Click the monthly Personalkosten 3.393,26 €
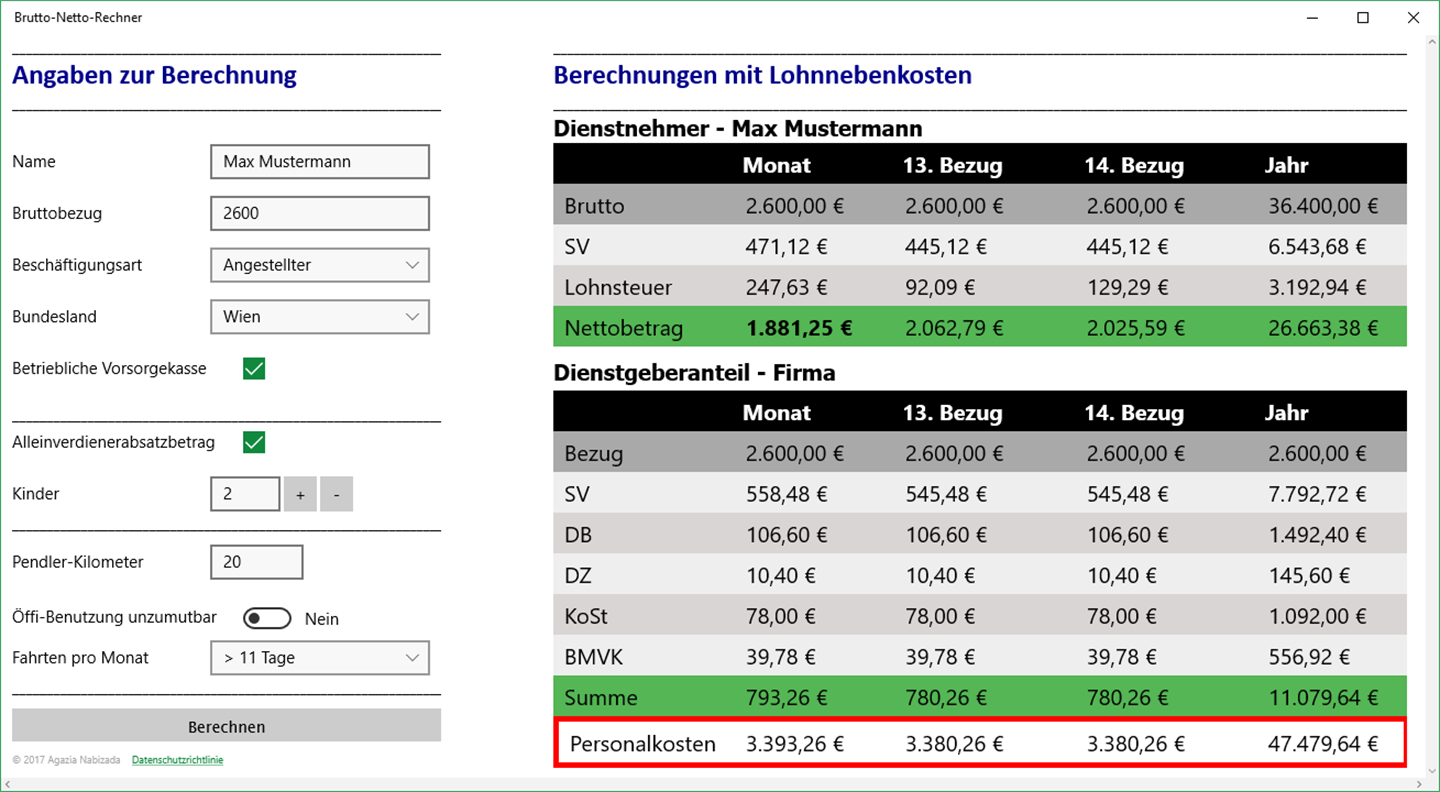 [x=795, y=744]
